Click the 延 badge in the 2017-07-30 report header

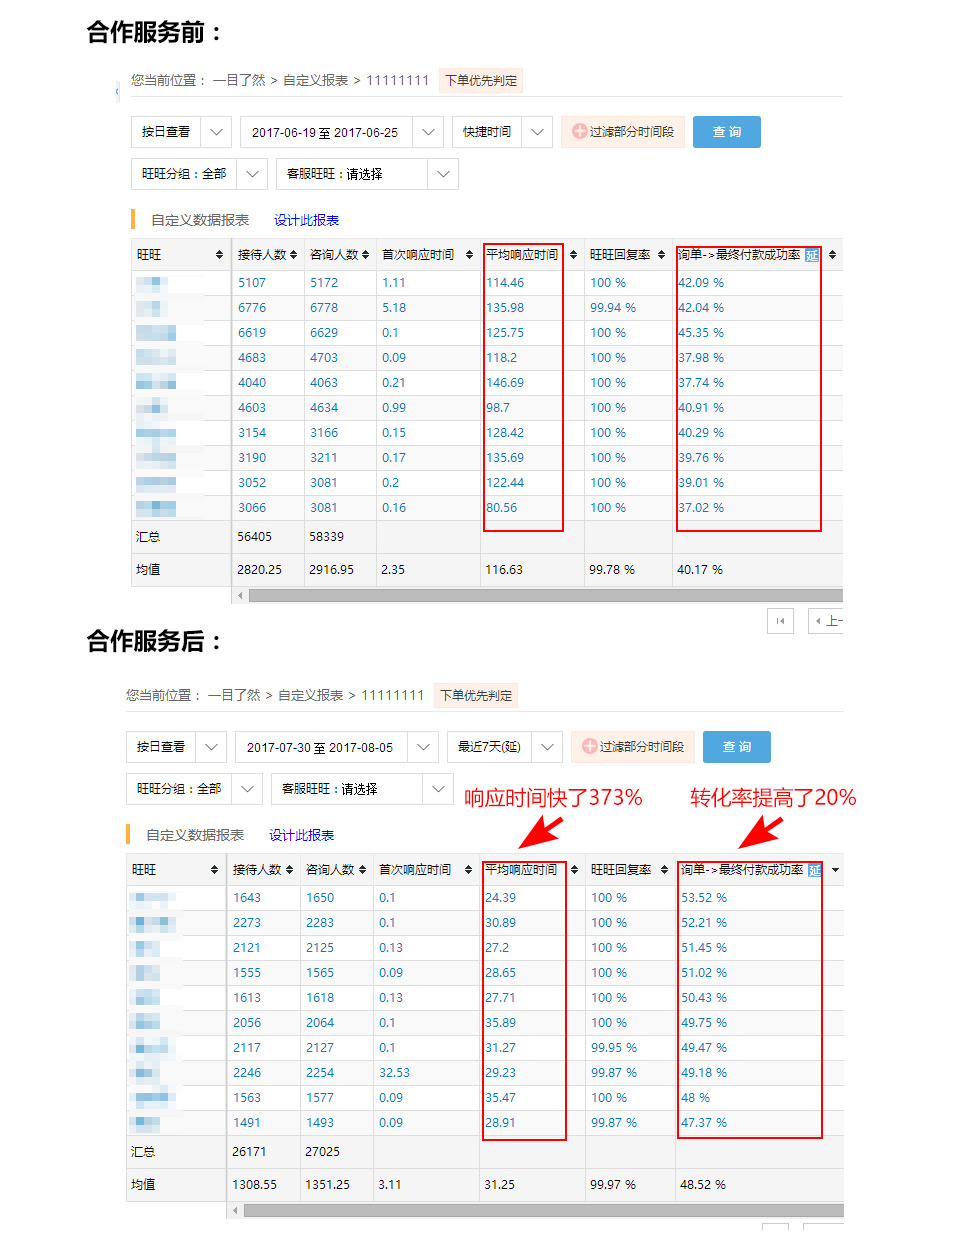coord(815,870)
